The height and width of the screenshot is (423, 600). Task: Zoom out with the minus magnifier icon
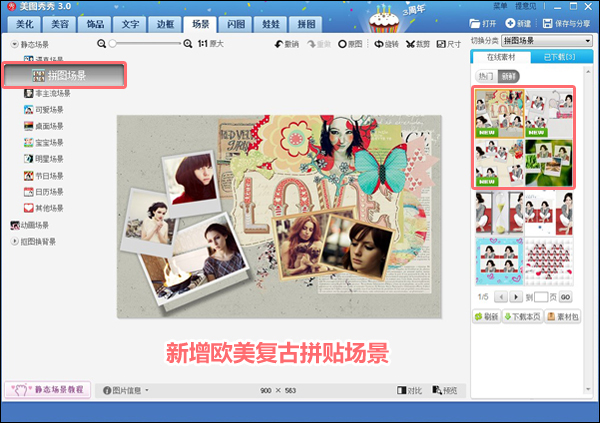101,44
